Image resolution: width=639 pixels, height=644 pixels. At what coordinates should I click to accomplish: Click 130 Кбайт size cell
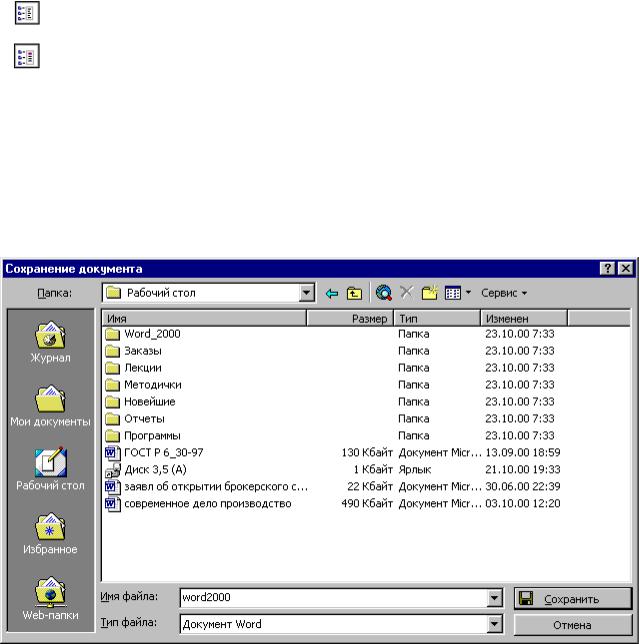(367, 452)
